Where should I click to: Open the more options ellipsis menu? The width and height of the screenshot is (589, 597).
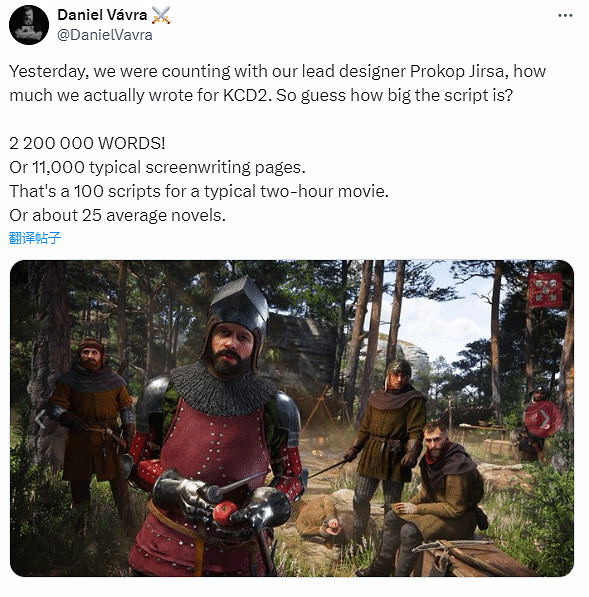click(x=565, y=16)
